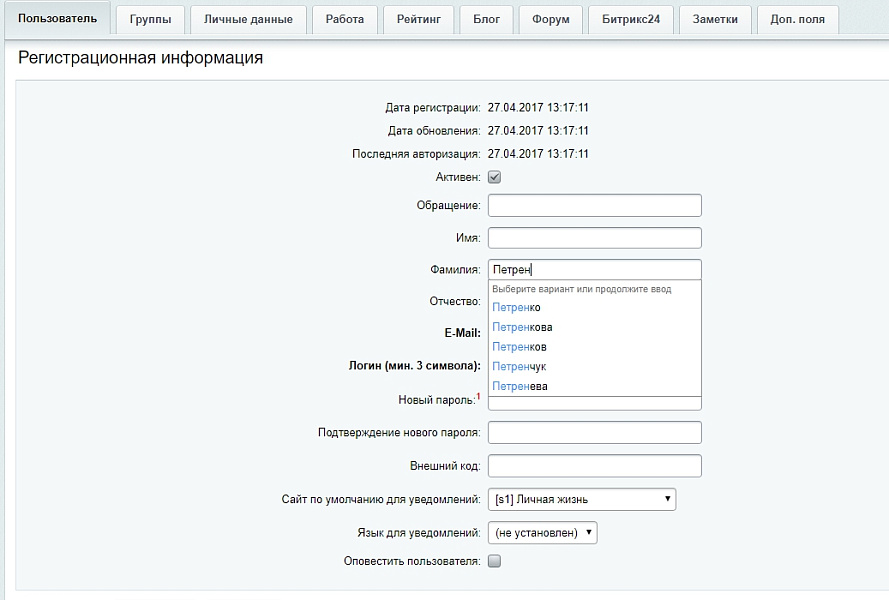Focus the Обращение input field
889x600 pixels.
tap(595, 205)
